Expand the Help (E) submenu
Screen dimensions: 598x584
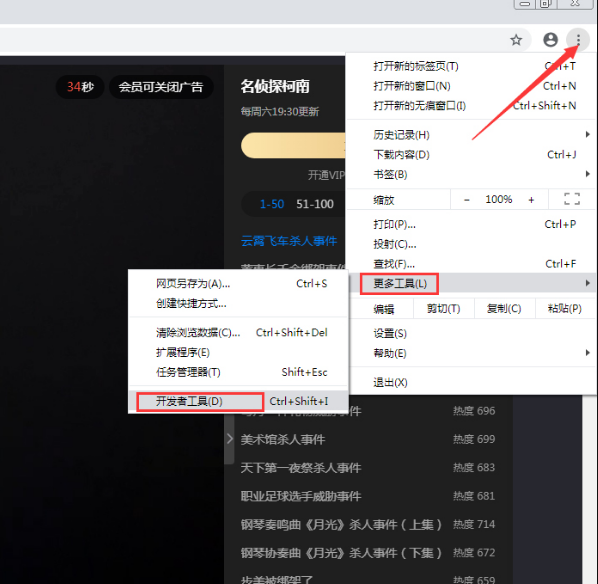[x=471, y=353]
